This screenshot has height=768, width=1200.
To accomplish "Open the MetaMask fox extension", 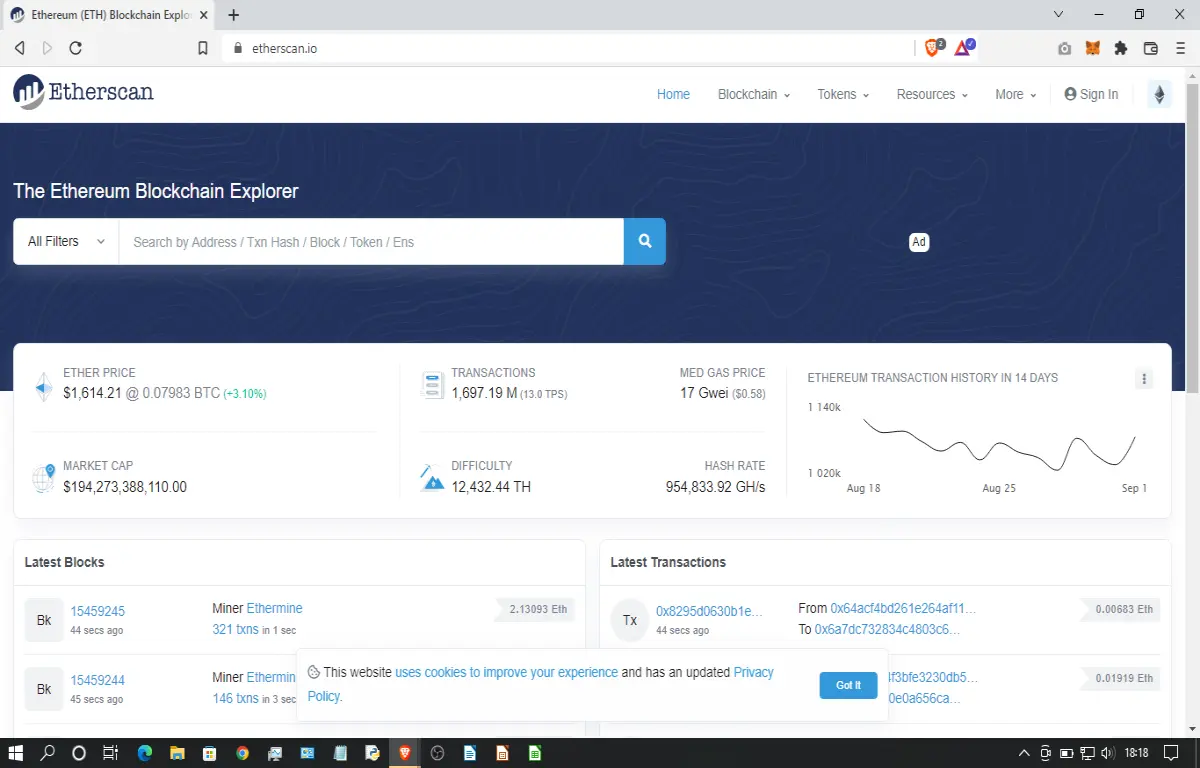I will click(x=1093, y=48).
